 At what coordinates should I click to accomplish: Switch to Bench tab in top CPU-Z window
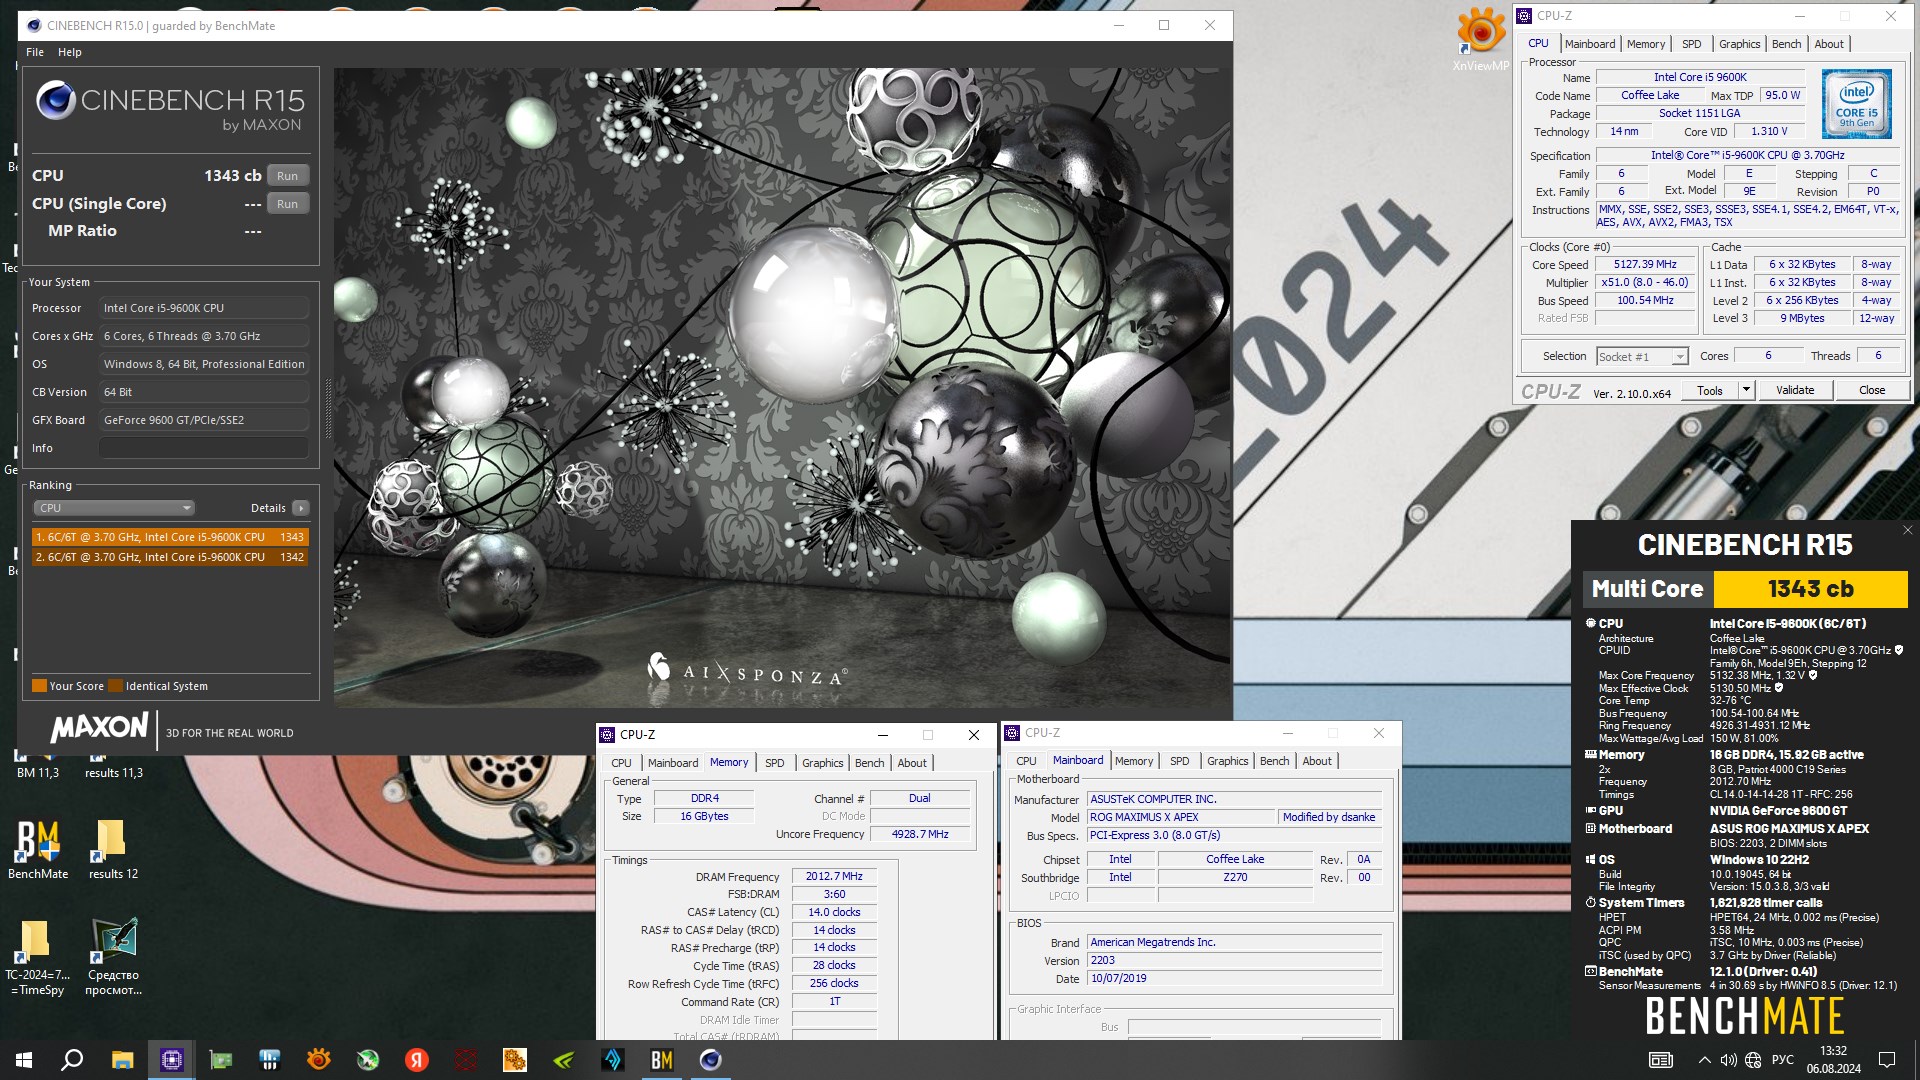(x=1786, y=44)
